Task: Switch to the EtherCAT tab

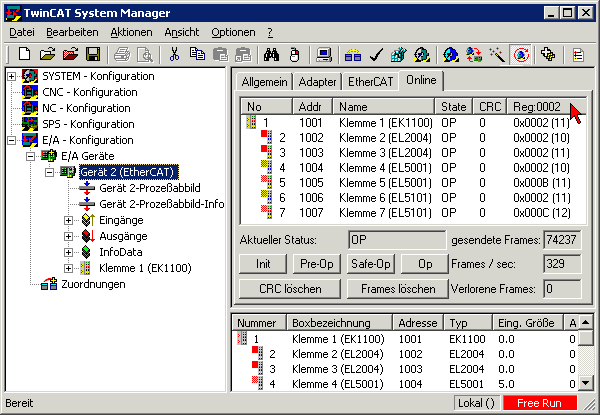Action: [x=369, y=82]
